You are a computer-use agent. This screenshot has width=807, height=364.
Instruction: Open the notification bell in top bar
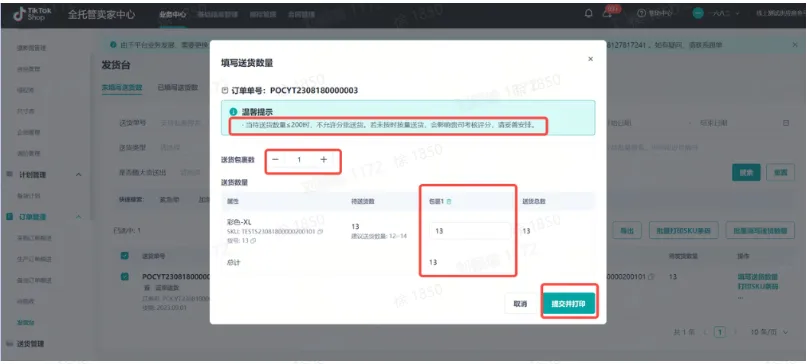click(589, 14)
